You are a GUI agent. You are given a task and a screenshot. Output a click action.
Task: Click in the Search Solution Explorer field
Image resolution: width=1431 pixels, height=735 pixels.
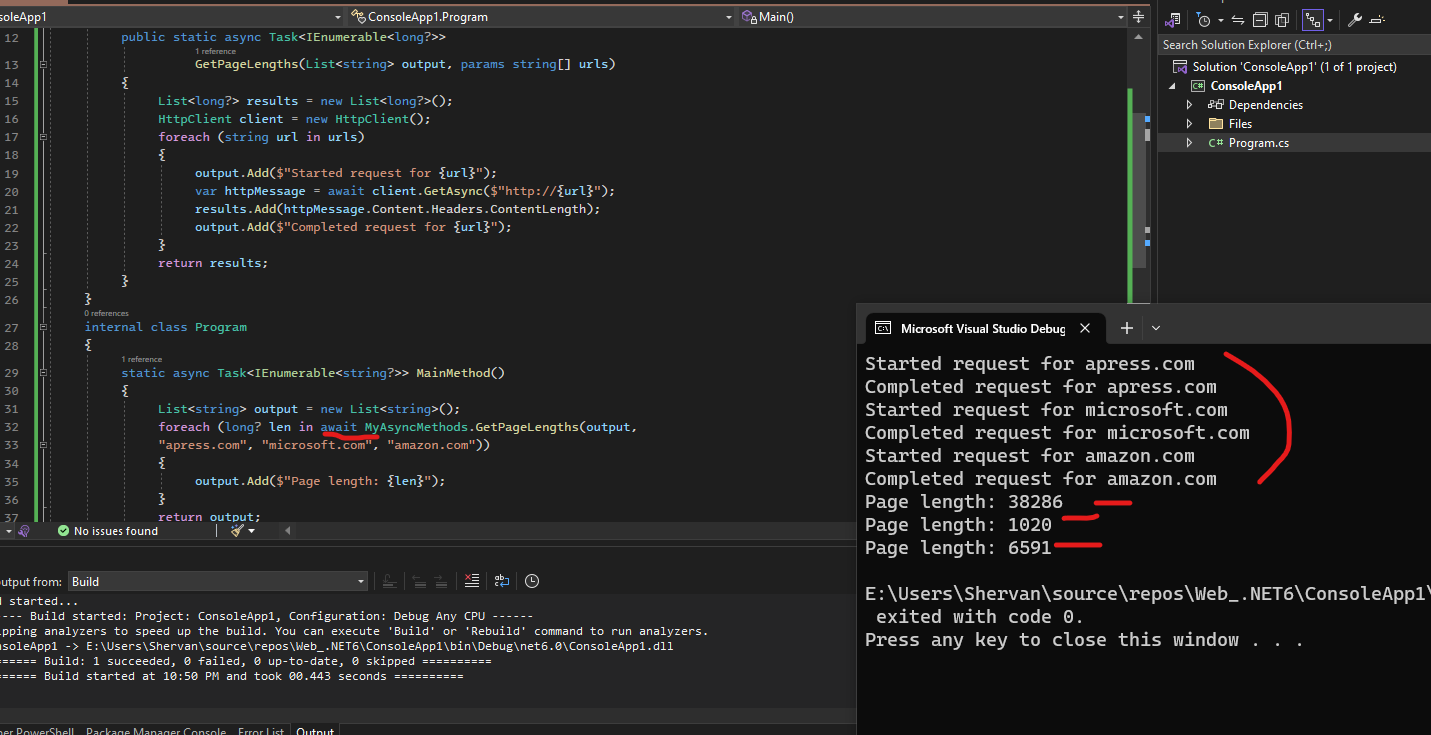pyautogui.click(x=1294, y=45)
